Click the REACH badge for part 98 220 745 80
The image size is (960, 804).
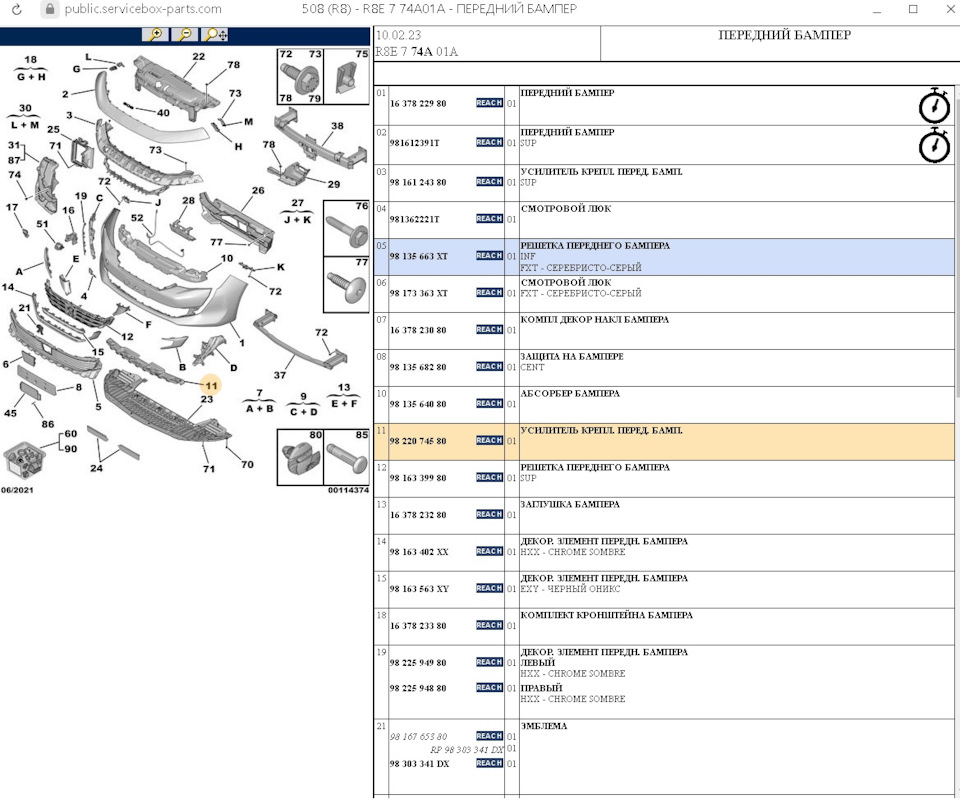click(489, 440)
